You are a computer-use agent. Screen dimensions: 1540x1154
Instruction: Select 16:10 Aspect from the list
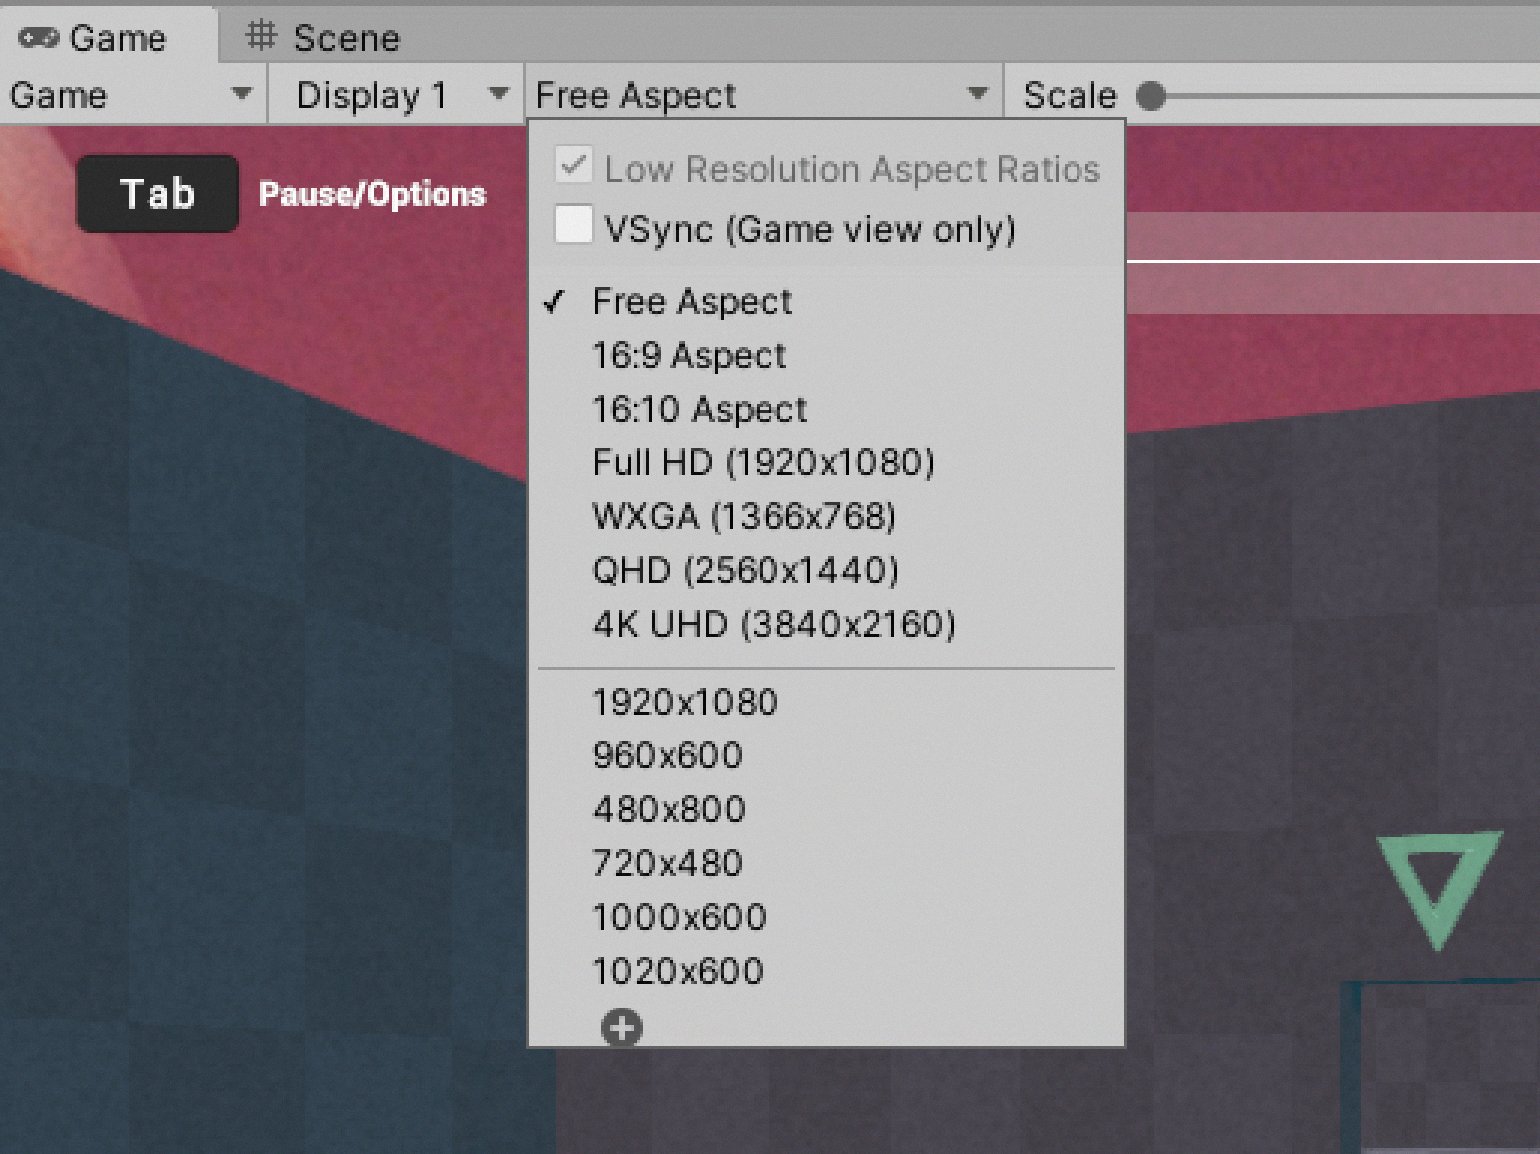click(699, 410)
